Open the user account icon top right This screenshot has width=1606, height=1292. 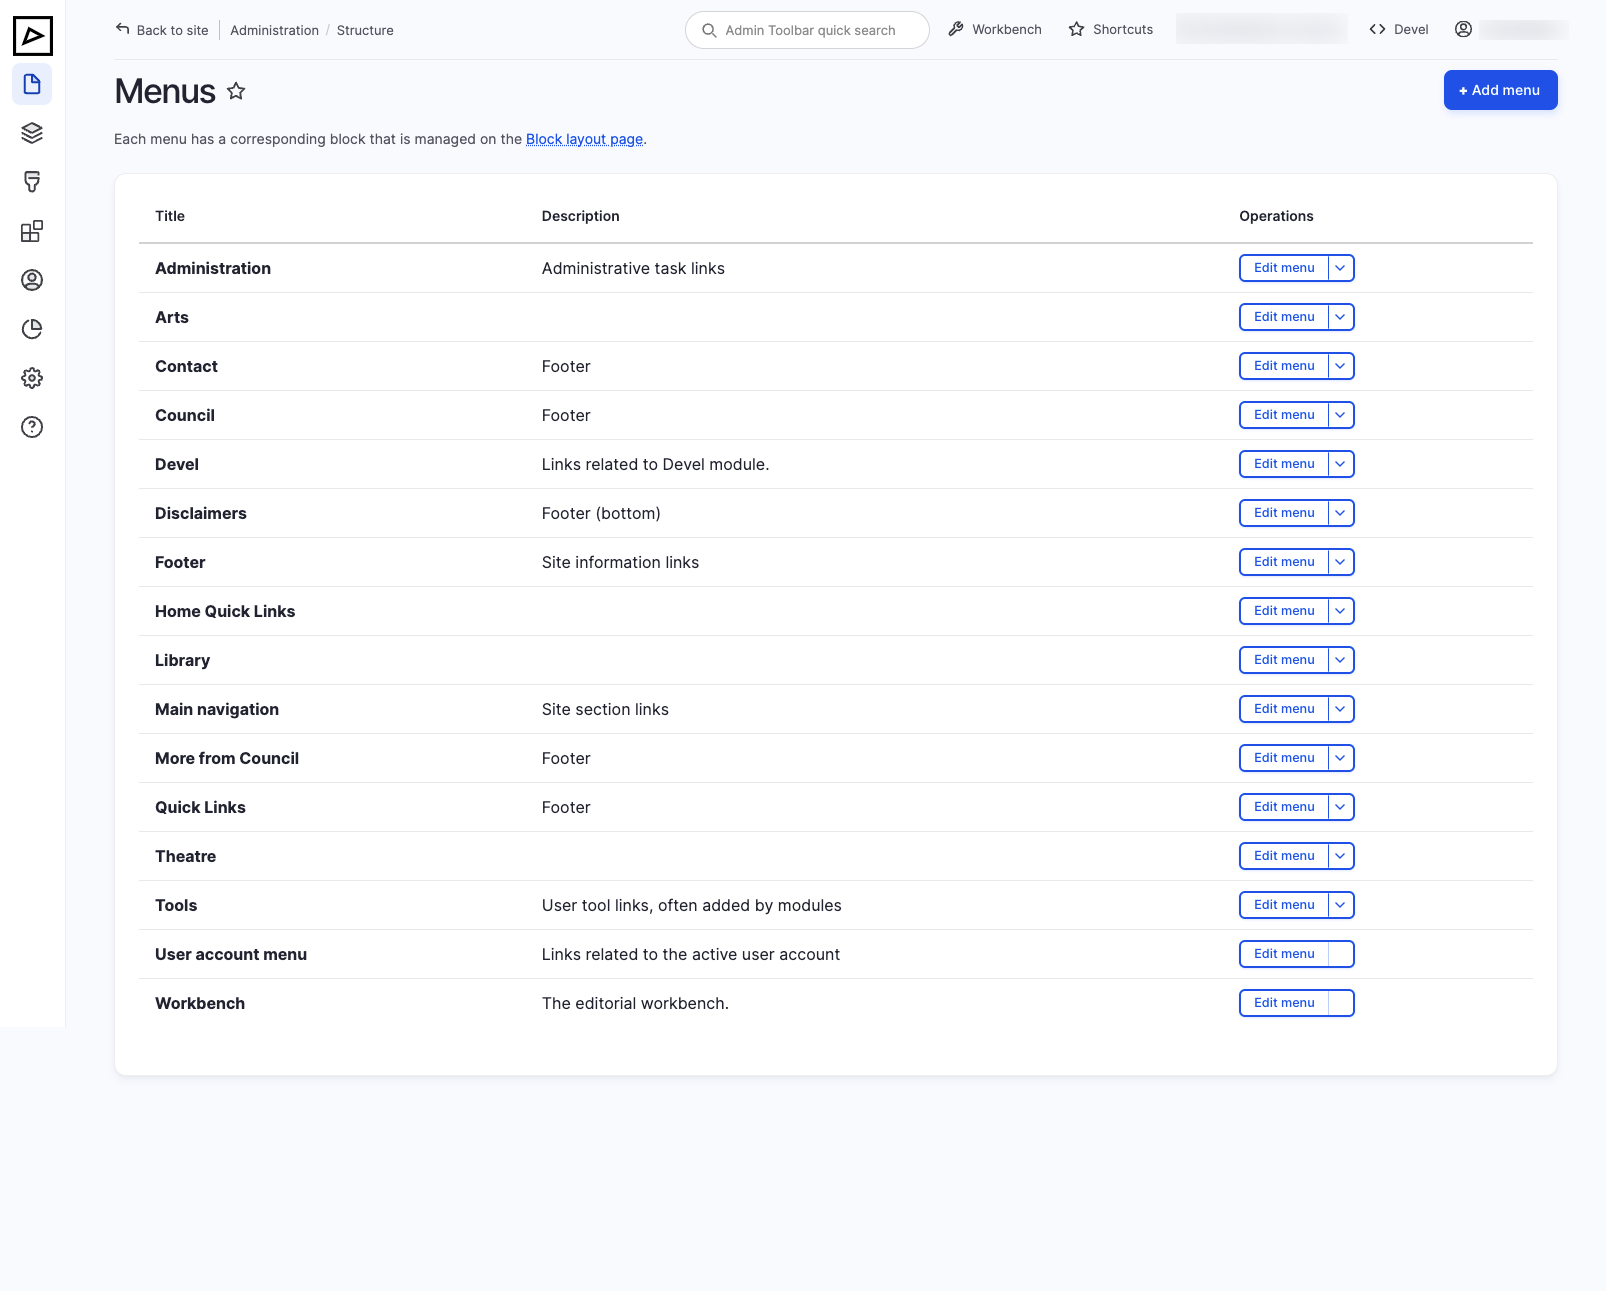(x=1464, y=29)
